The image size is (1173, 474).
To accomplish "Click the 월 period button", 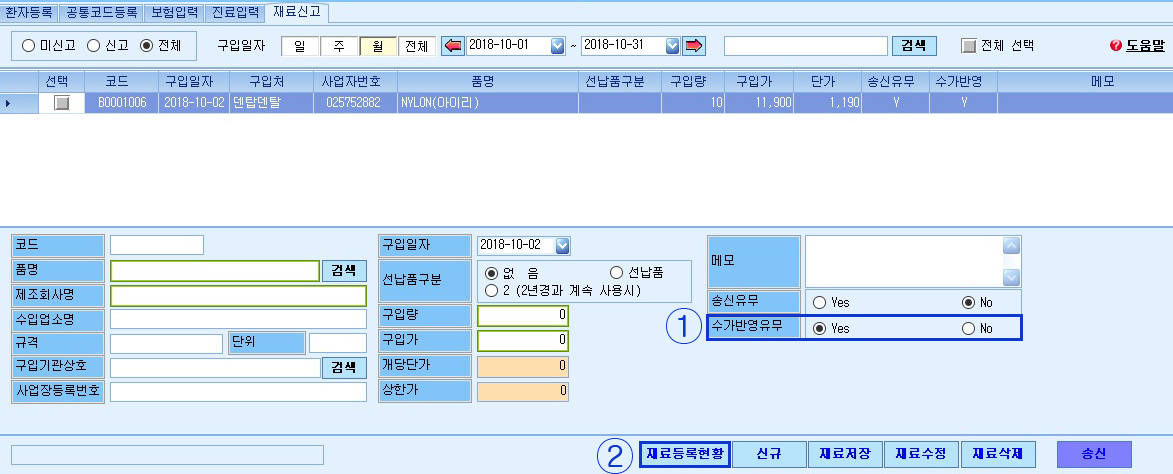I will (378, 46).
